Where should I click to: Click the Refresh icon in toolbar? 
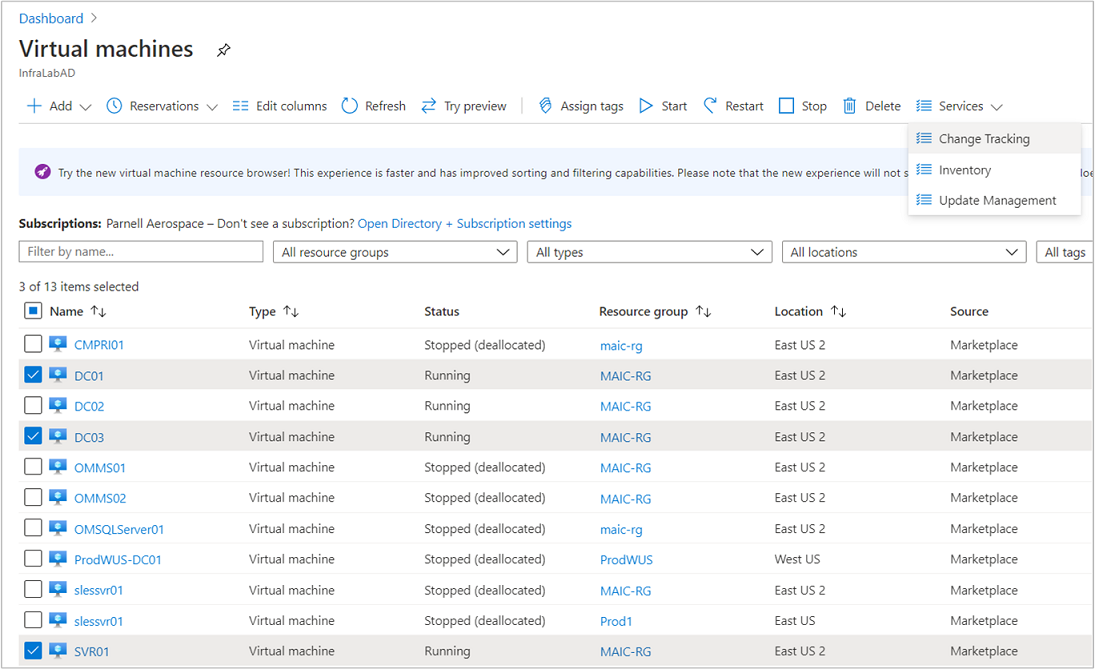click(350, 106)
